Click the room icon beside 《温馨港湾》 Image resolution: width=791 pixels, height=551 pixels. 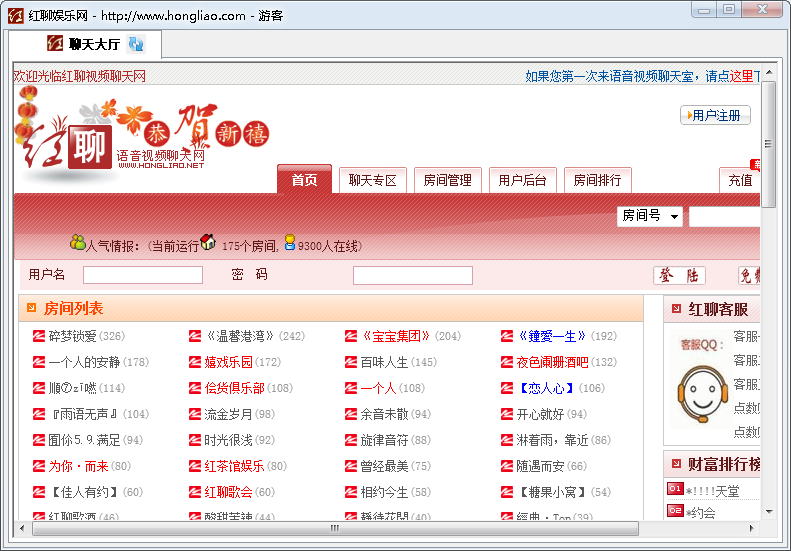[x=195, y=336]
